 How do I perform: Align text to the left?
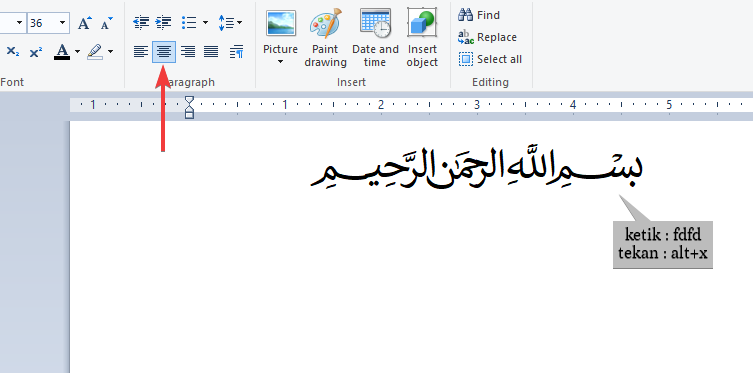(x=141, y=51)
